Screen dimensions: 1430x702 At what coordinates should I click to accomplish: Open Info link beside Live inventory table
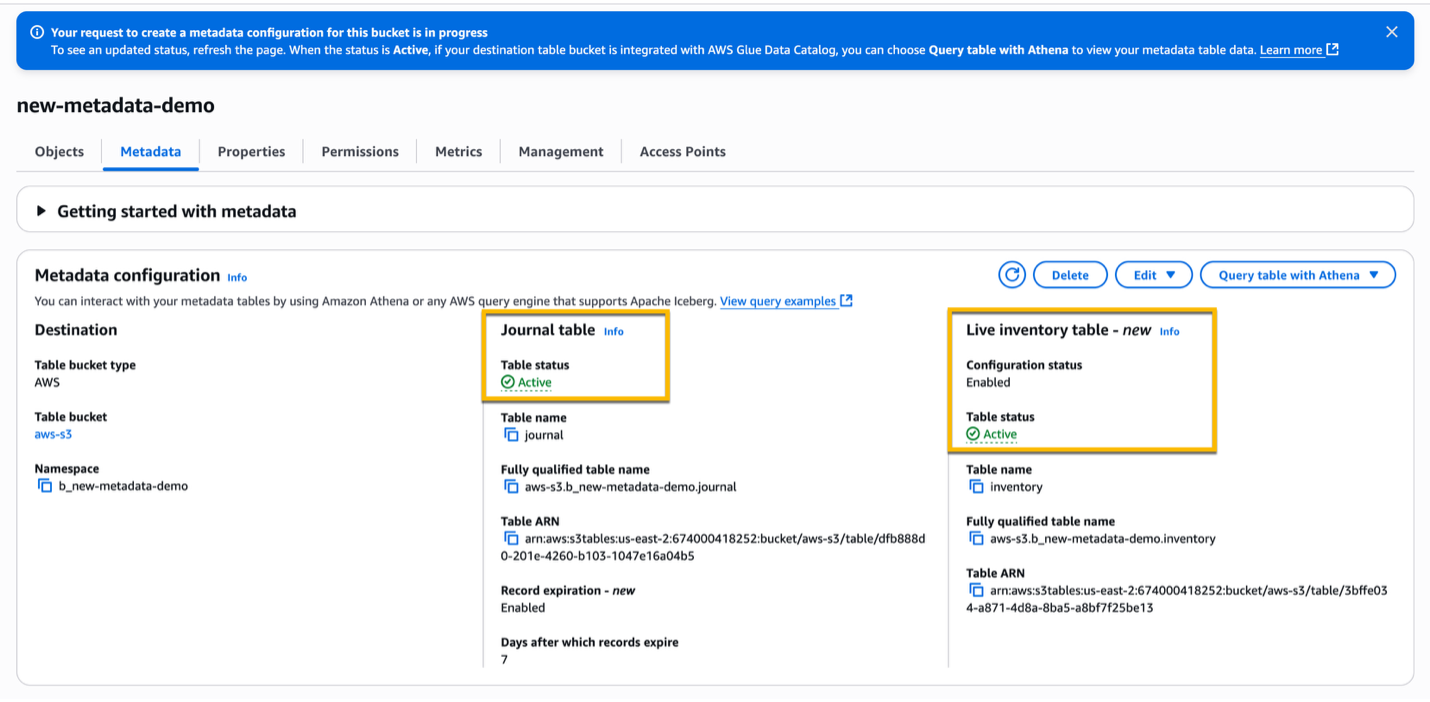click(x=1169, y=332)
